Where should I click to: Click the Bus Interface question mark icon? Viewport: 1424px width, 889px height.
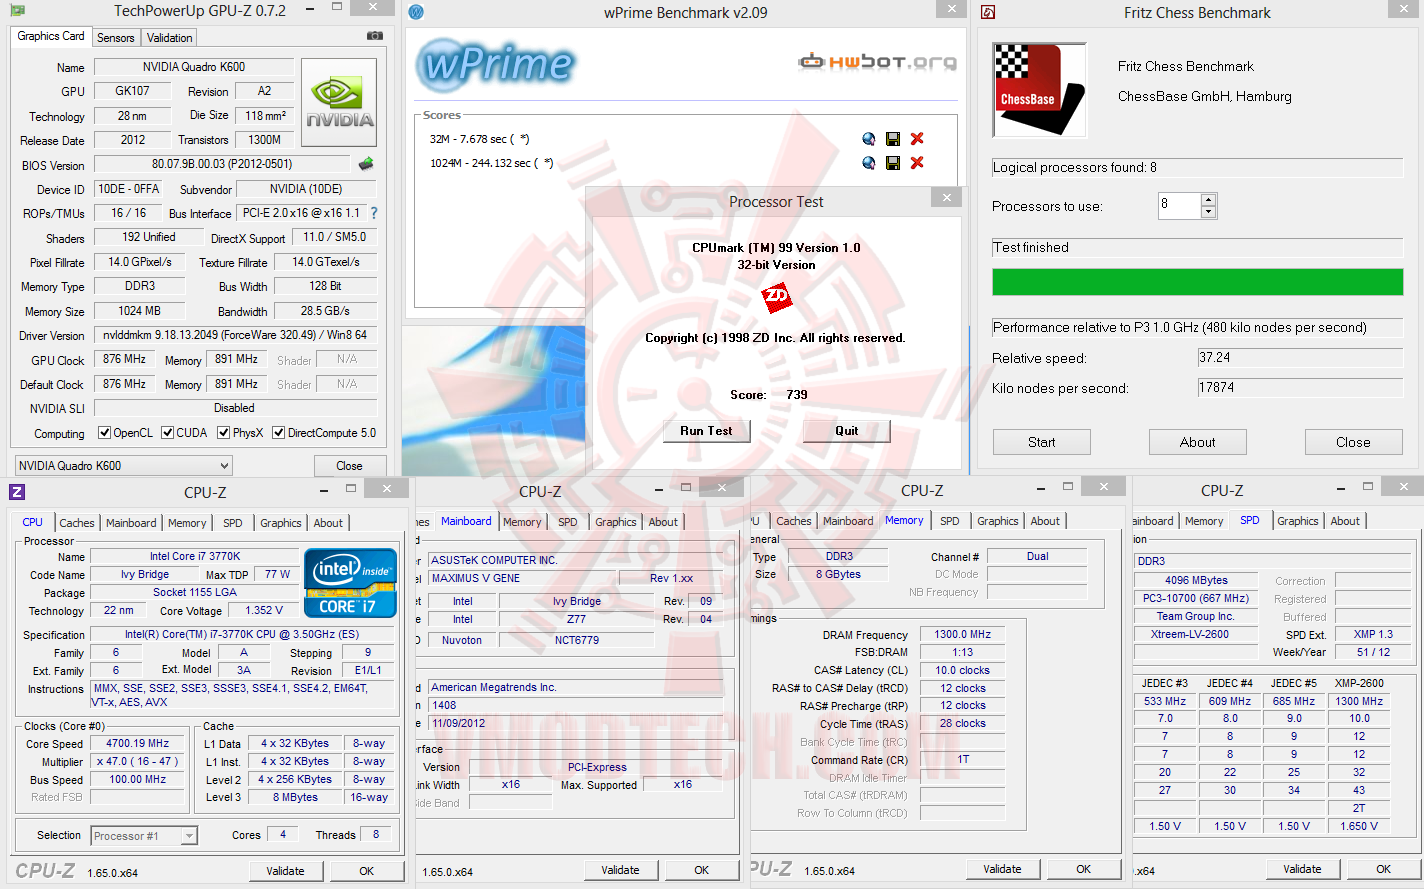(374, 213)
